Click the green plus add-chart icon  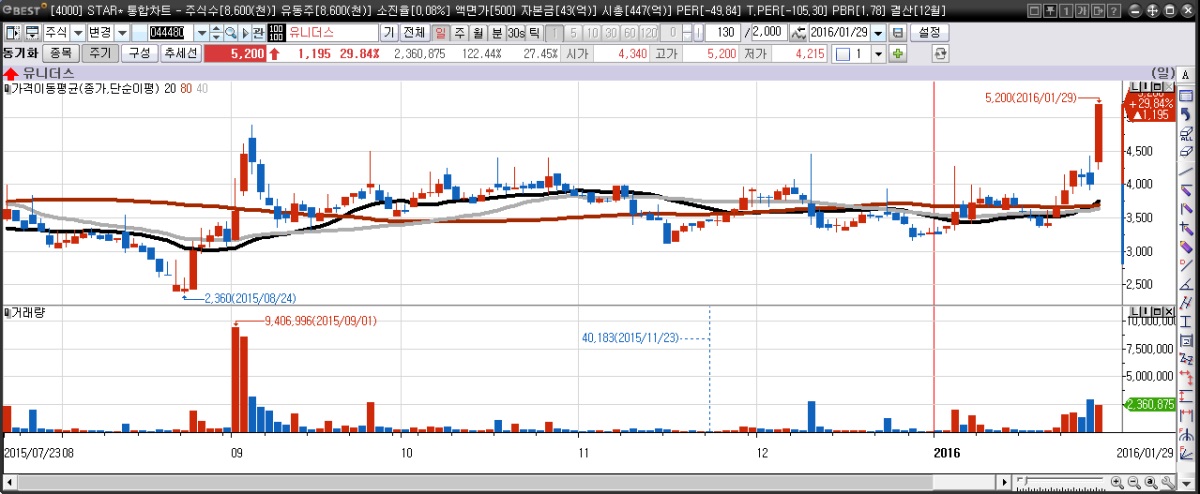898,53
